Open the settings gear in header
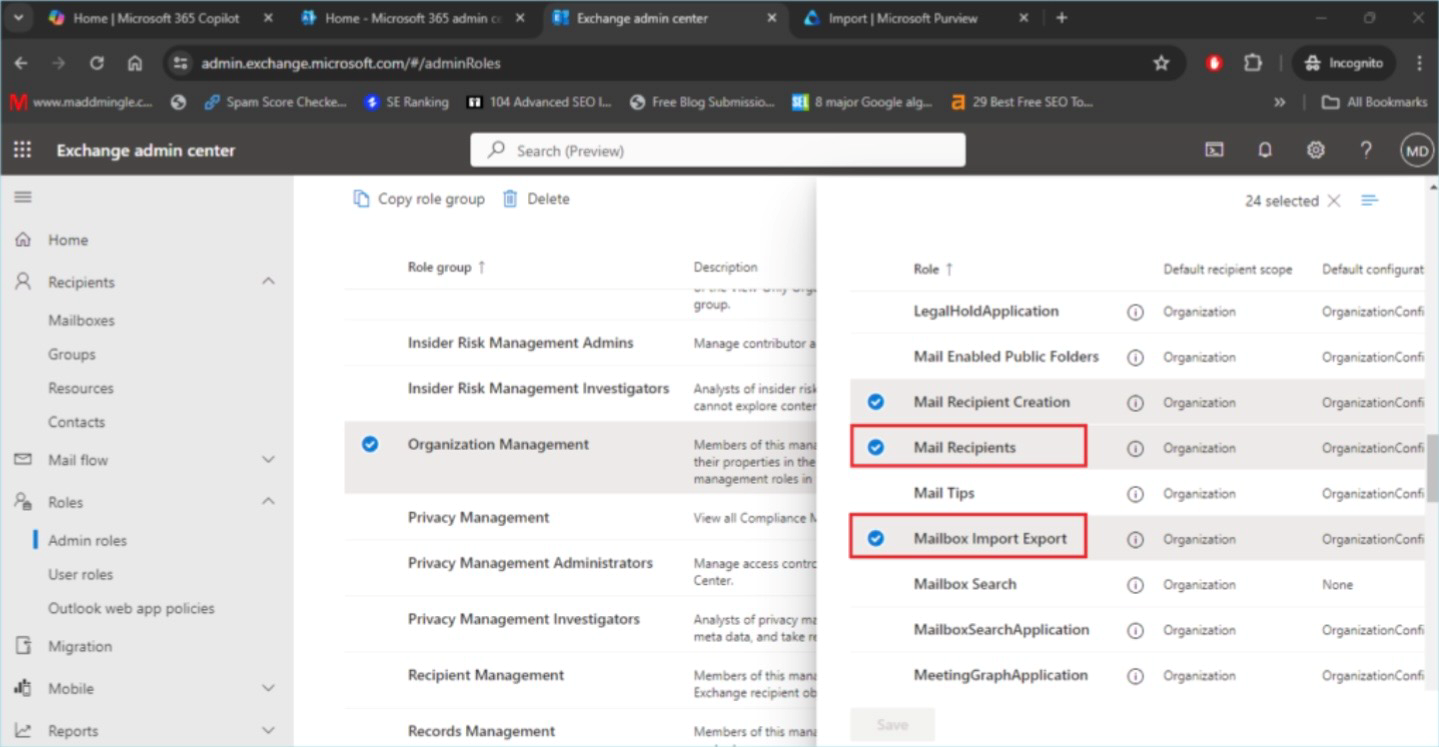1439x747 pixels. (x=1316, y=150)
